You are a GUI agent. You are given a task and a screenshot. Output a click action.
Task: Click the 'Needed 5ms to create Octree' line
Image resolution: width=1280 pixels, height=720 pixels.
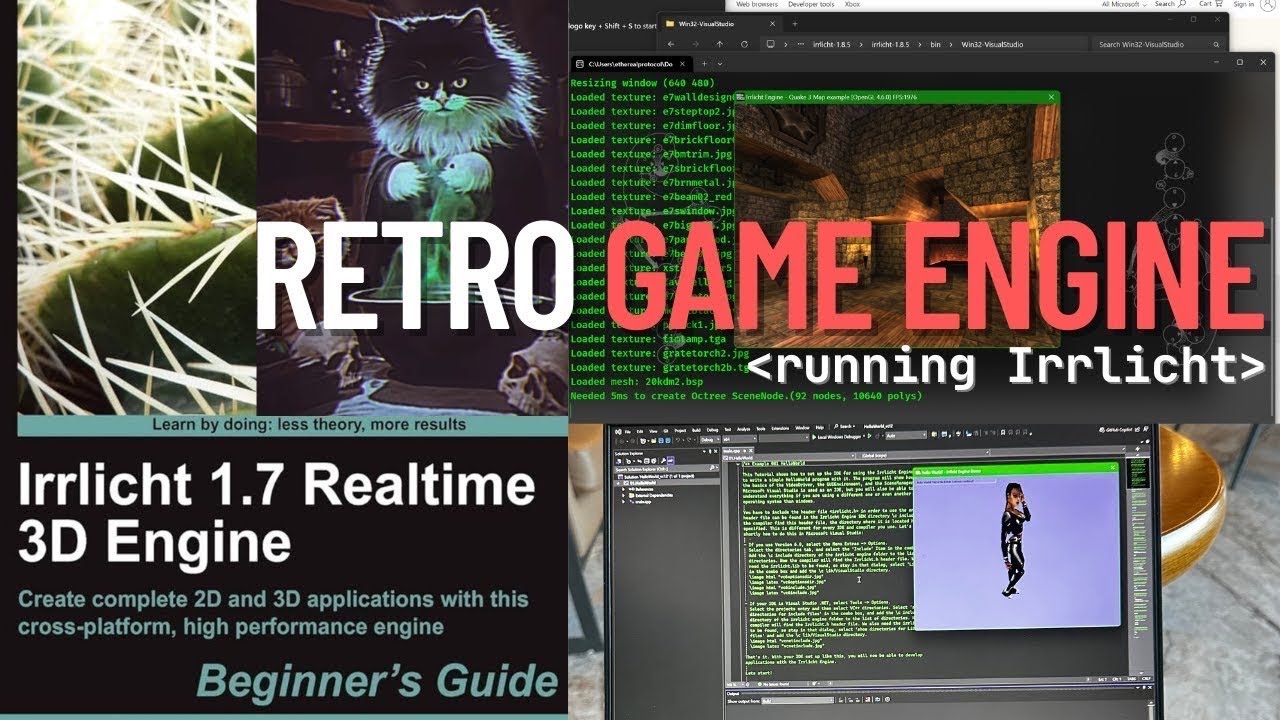746,396
